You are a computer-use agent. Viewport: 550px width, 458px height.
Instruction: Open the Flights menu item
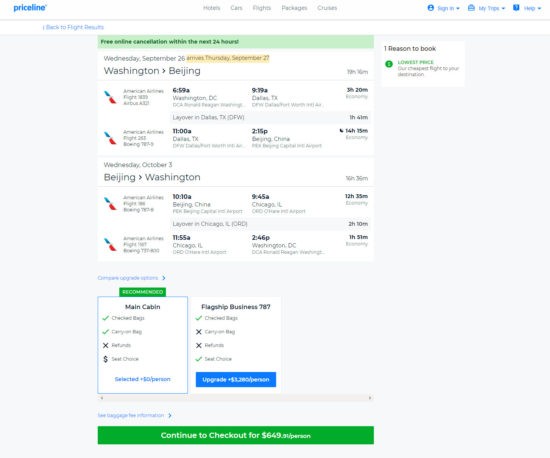262,8
